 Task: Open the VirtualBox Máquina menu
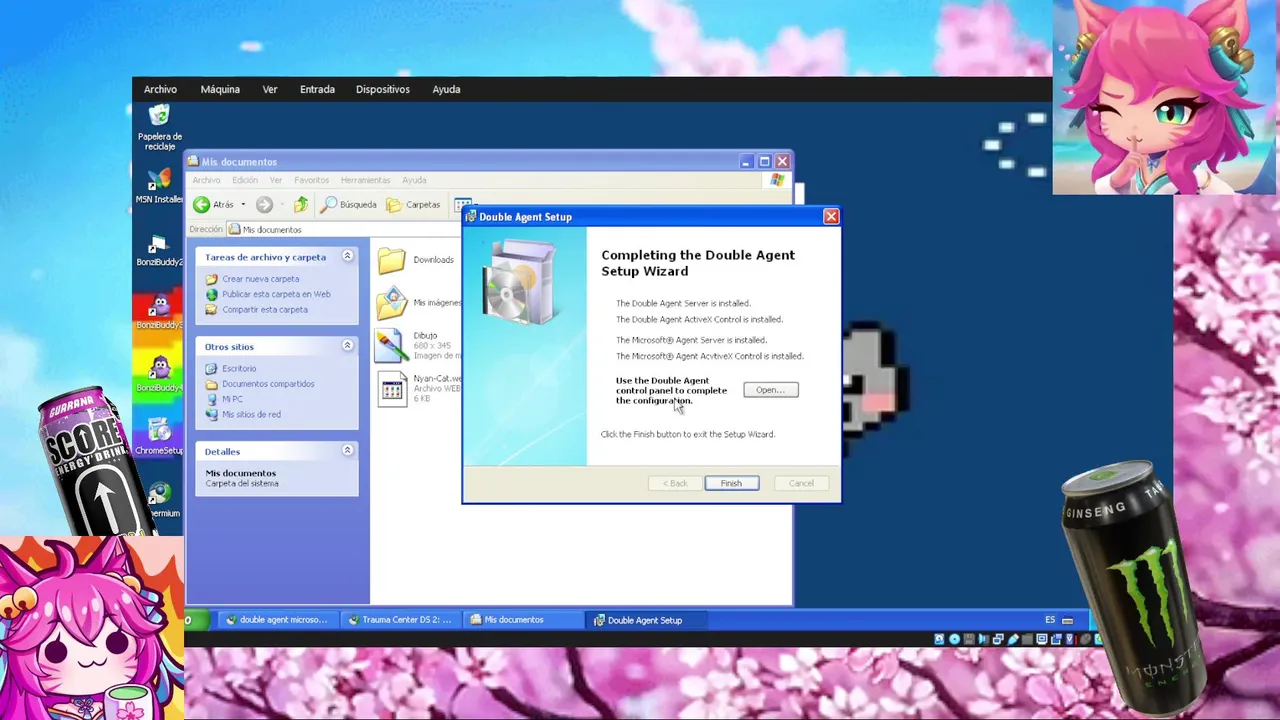(x=220, y=89)
